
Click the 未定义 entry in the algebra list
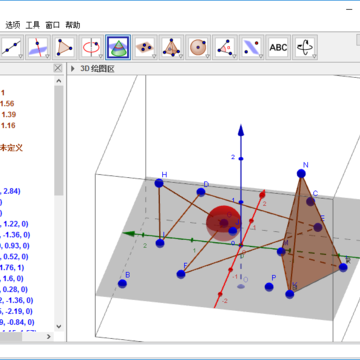coord(11,148)
